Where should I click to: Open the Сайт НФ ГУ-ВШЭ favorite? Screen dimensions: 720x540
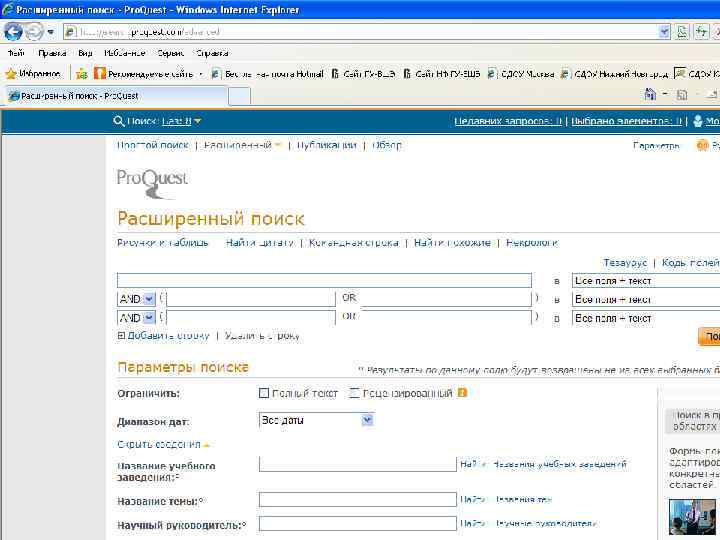(442, 73)
